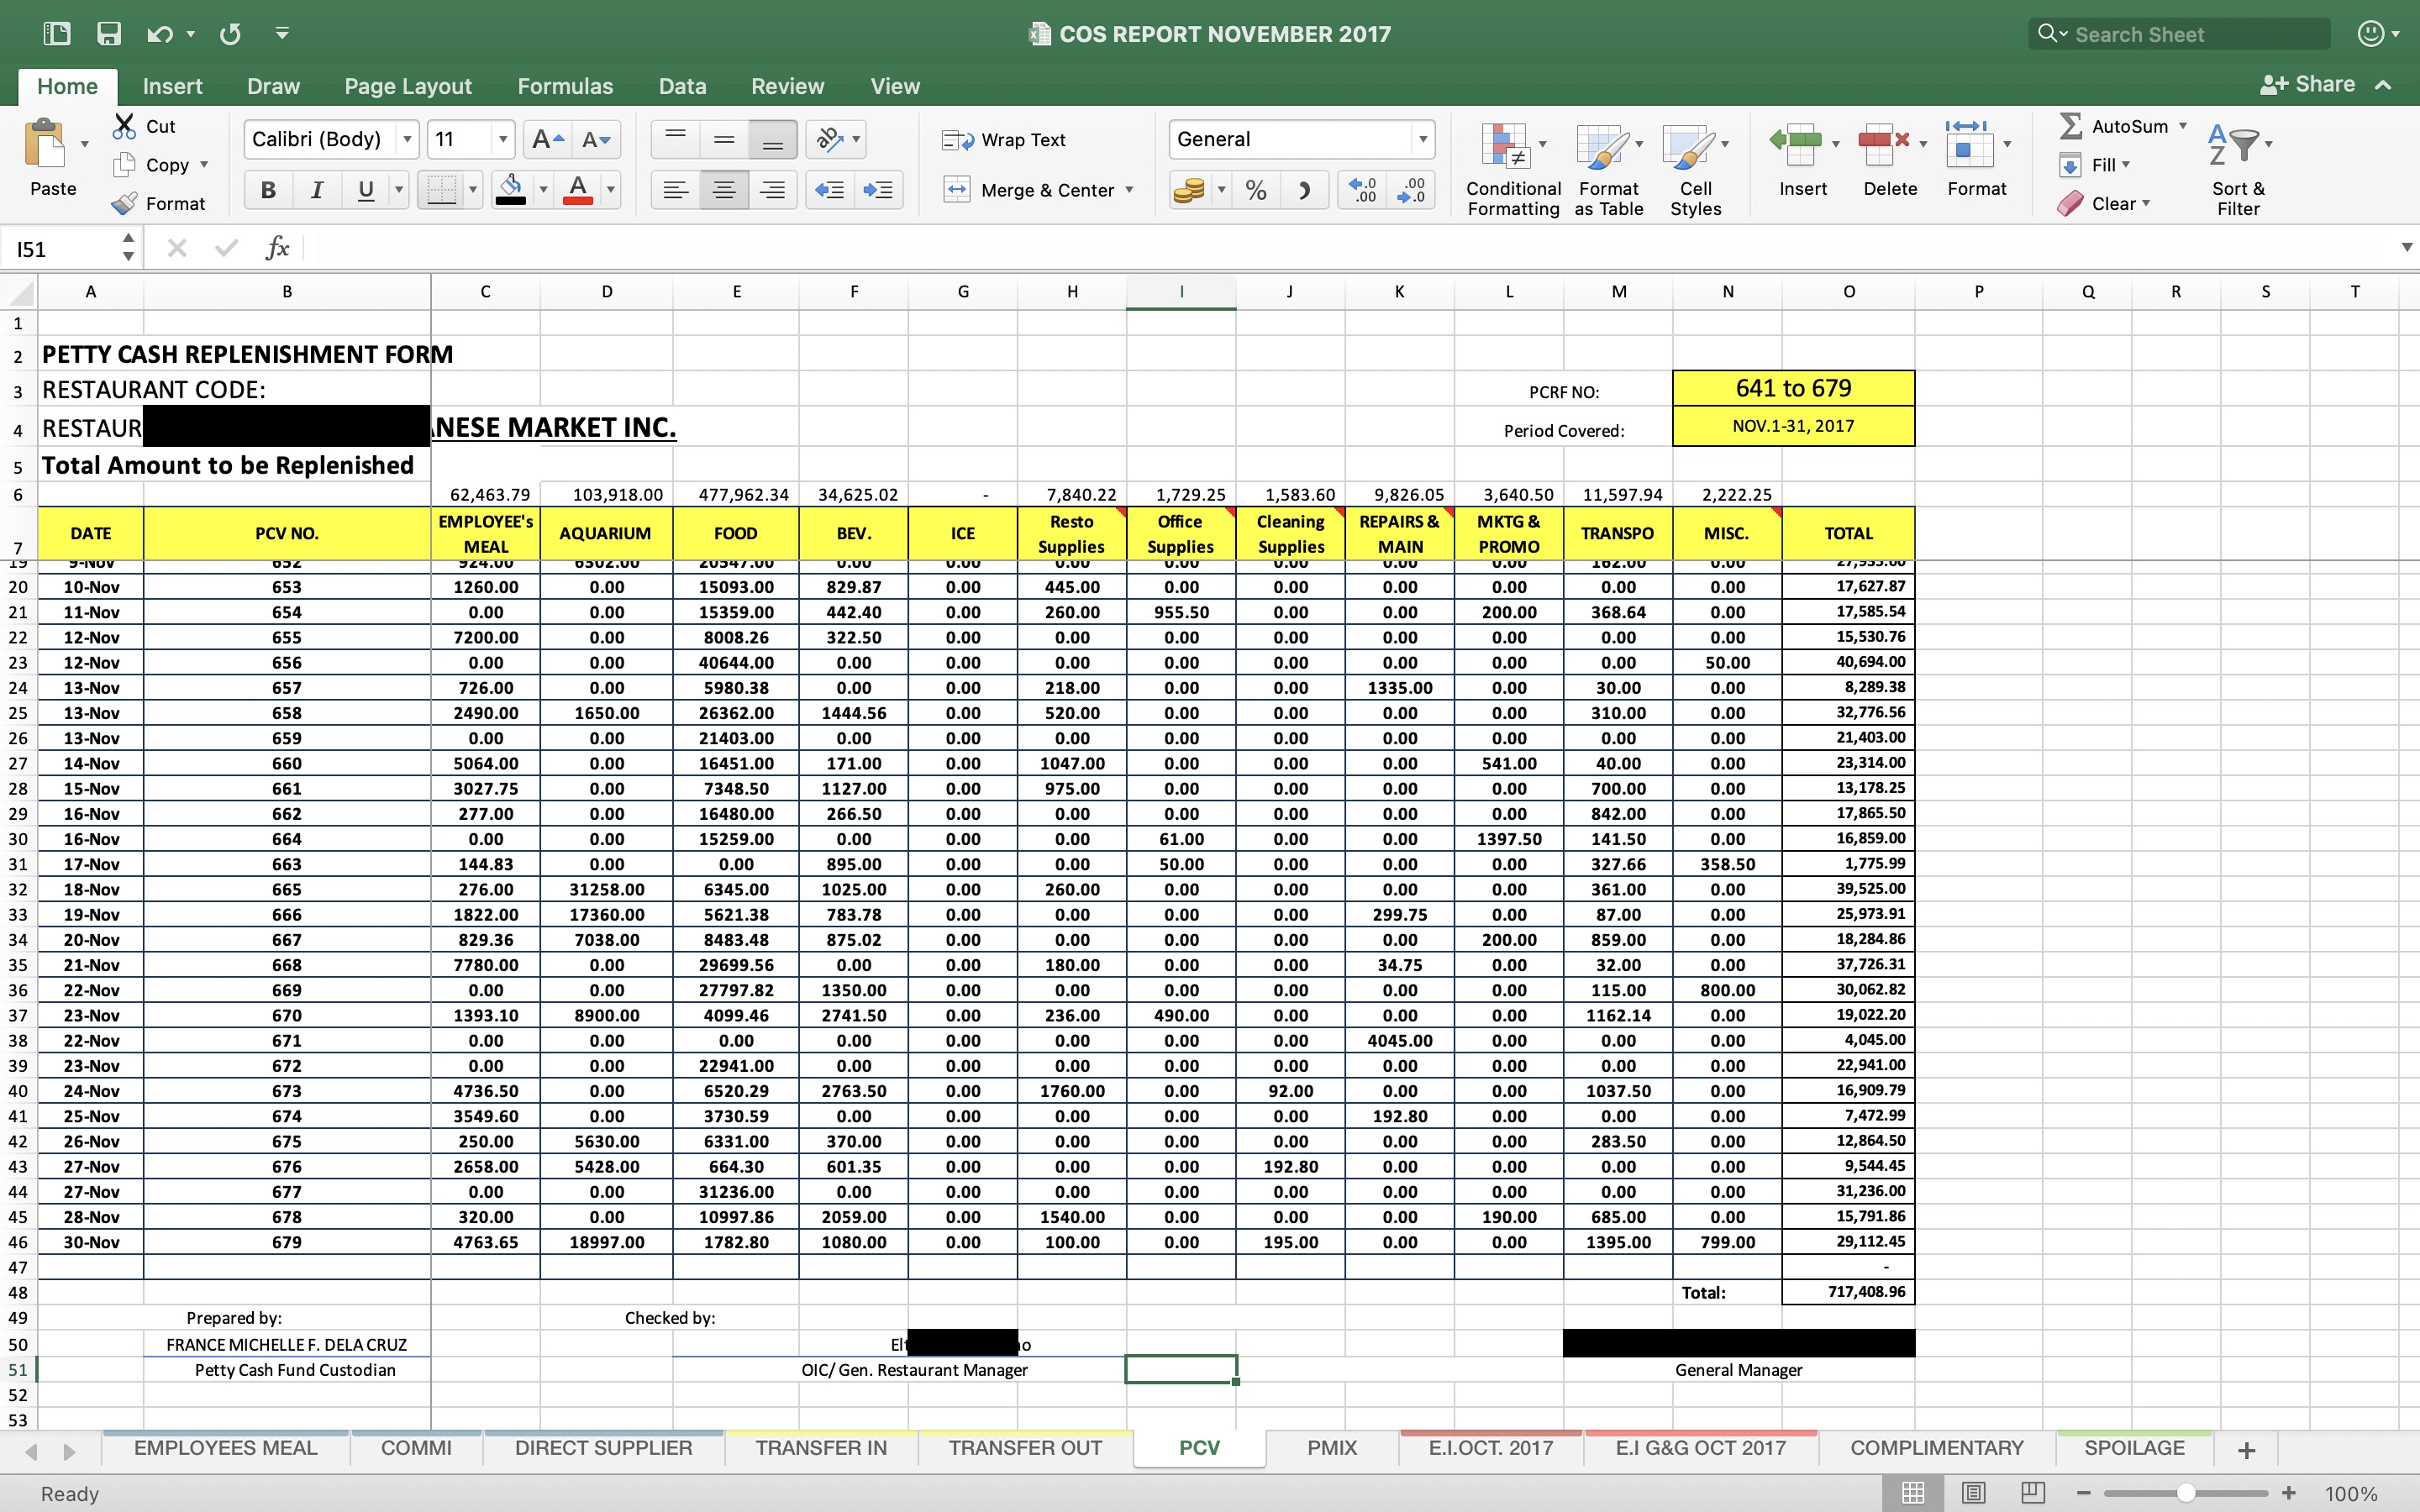Switch to Page Layout view in status bar

pos(1973,1493)
